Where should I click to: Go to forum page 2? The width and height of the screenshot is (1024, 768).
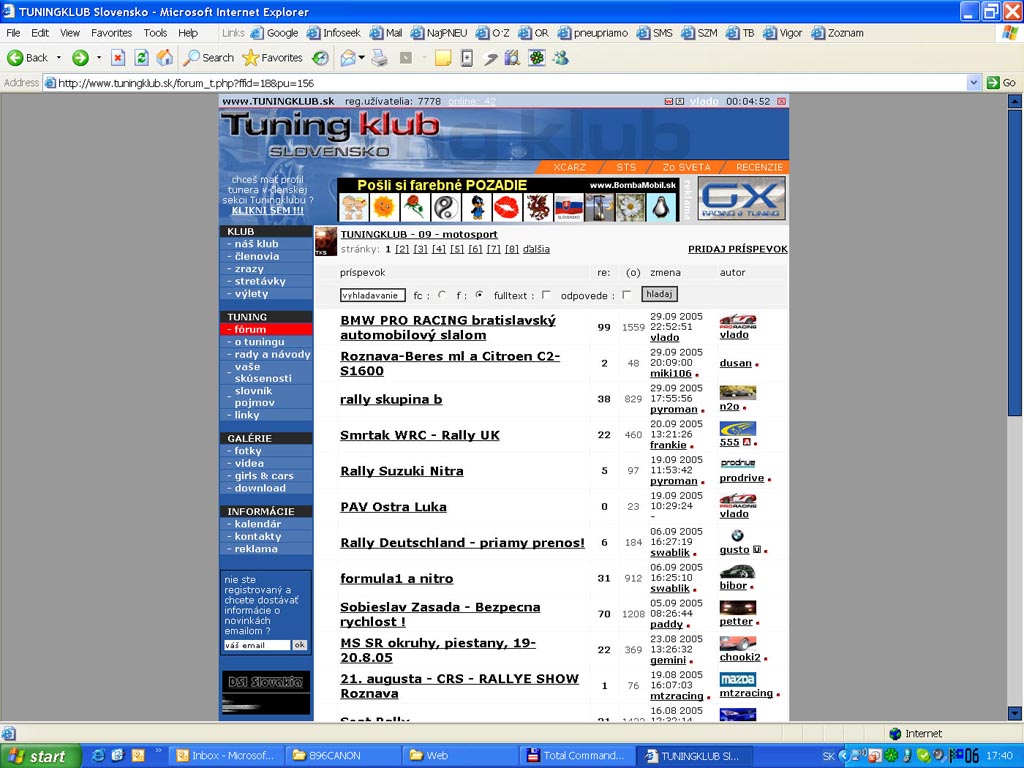(402, 249)
